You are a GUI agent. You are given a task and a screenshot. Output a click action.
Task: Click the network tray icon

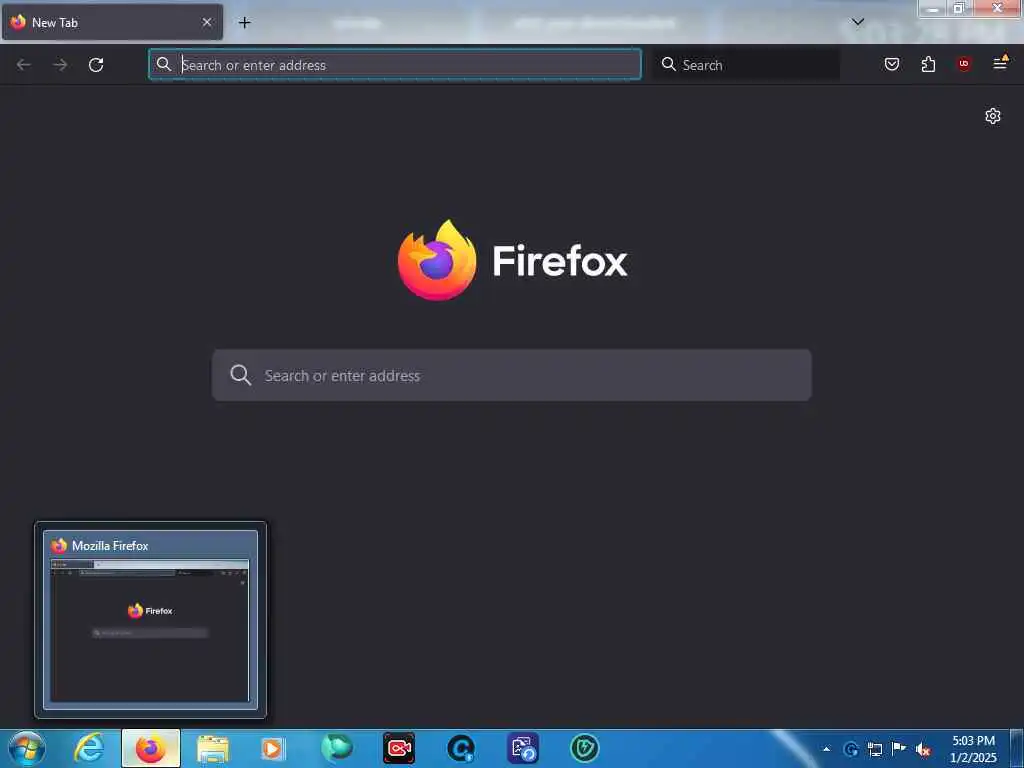click(x=875, y=749)
